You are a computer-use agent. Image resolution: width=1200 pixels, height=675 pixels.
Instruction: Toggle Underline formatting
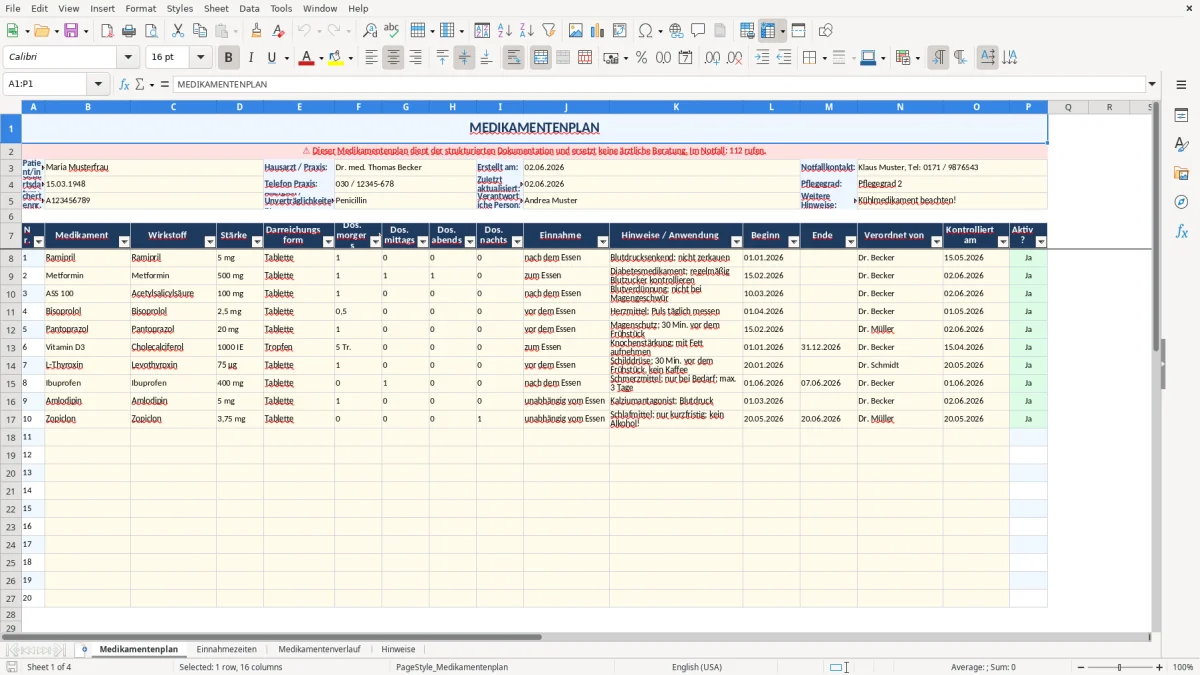point(271,58)
